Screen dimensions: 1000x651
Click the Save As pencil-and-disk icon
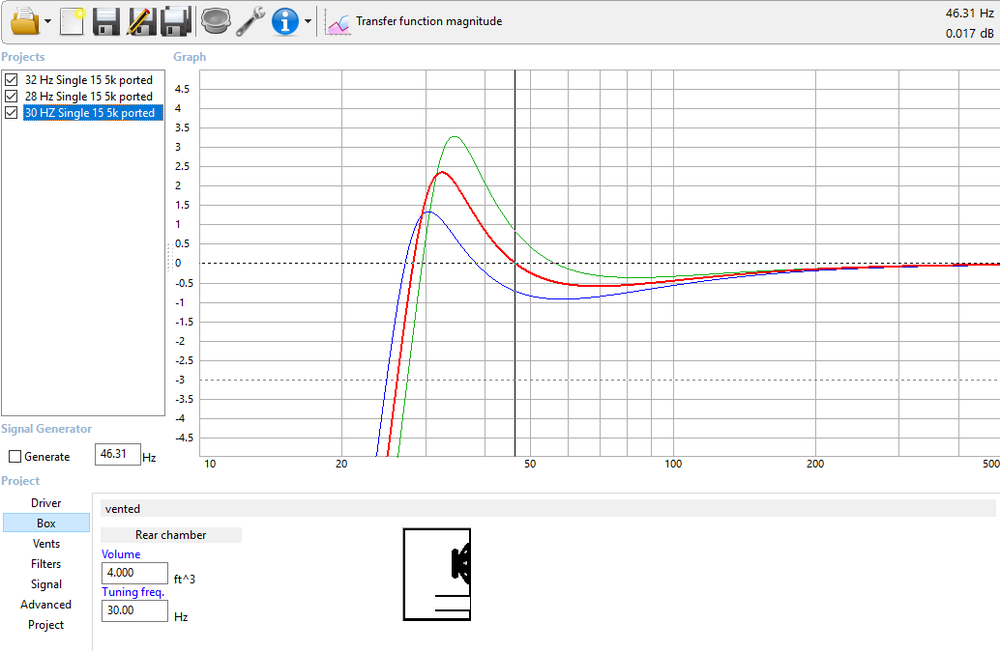coord(141,21)
